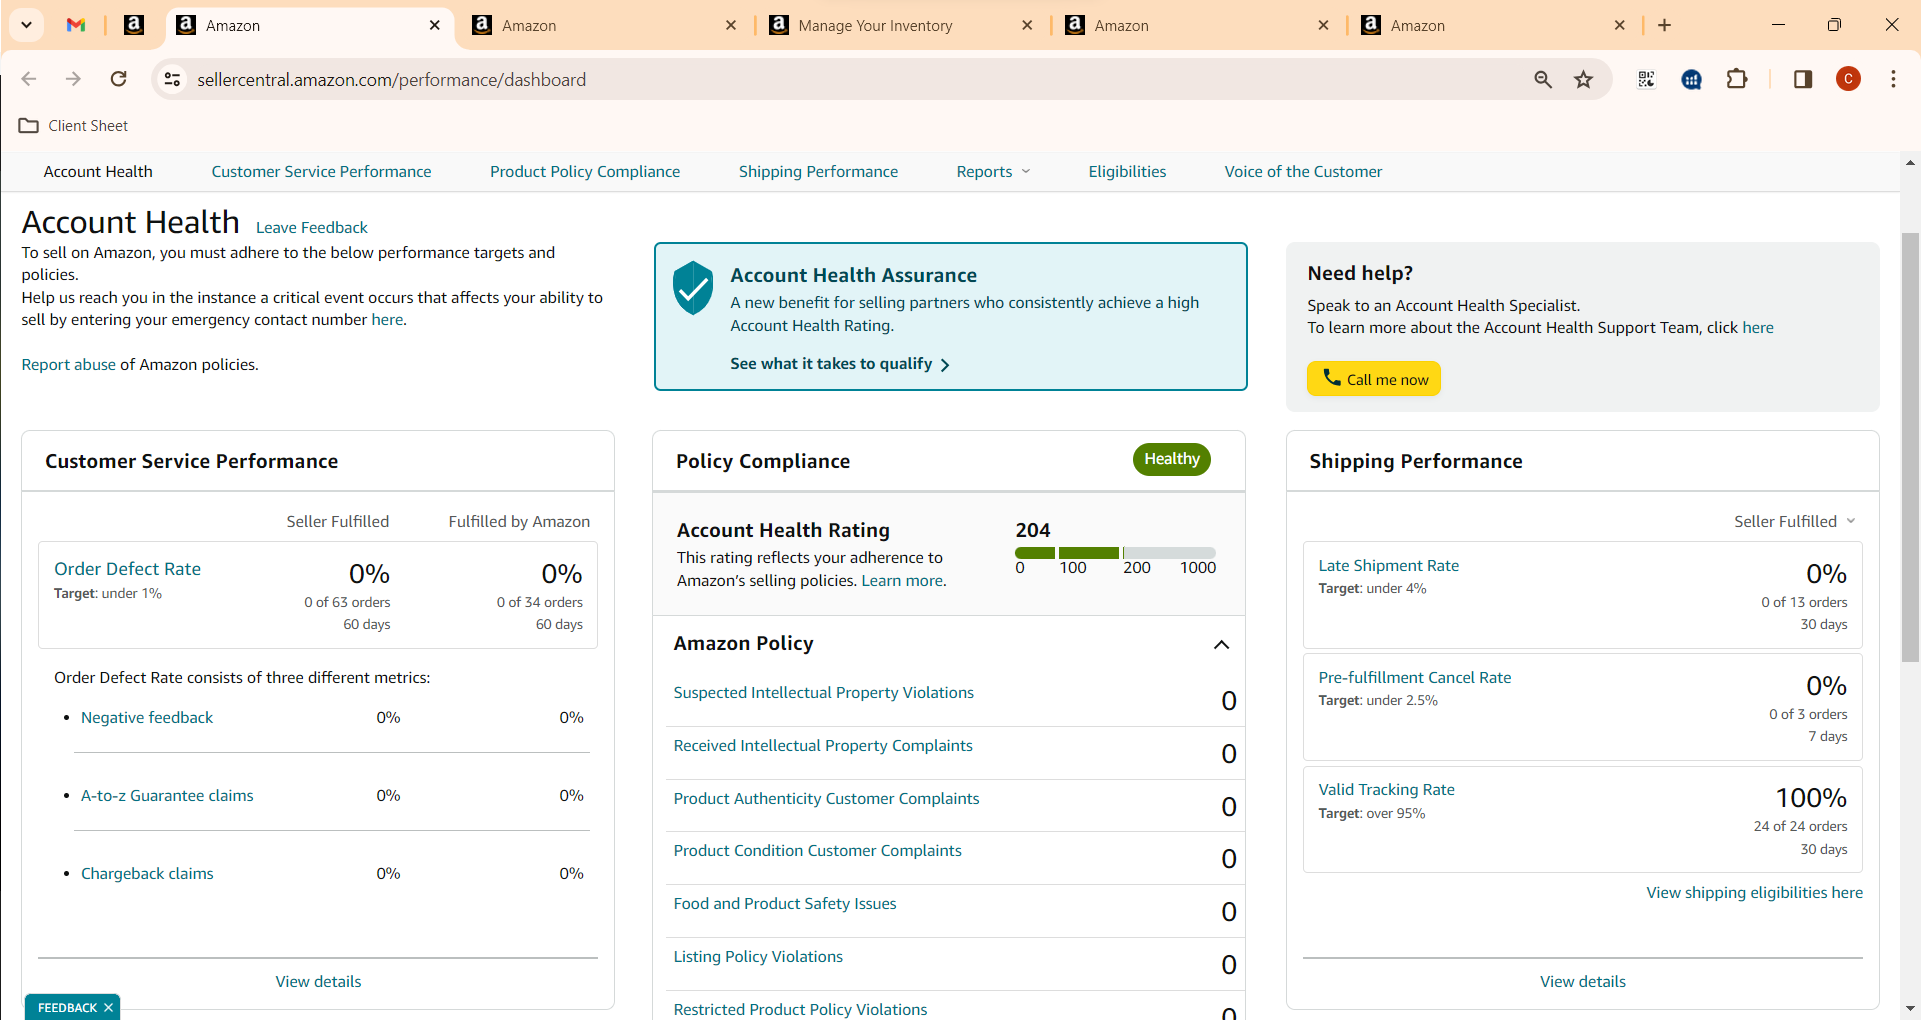Screen dimensions: 1921x1020
Task: View details for Shipping Performance
Action: 1582,982
